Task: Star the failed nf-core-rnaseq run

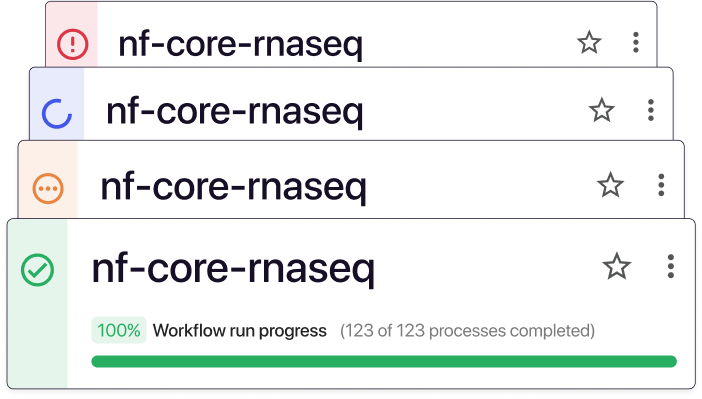Action: [589, 43]
